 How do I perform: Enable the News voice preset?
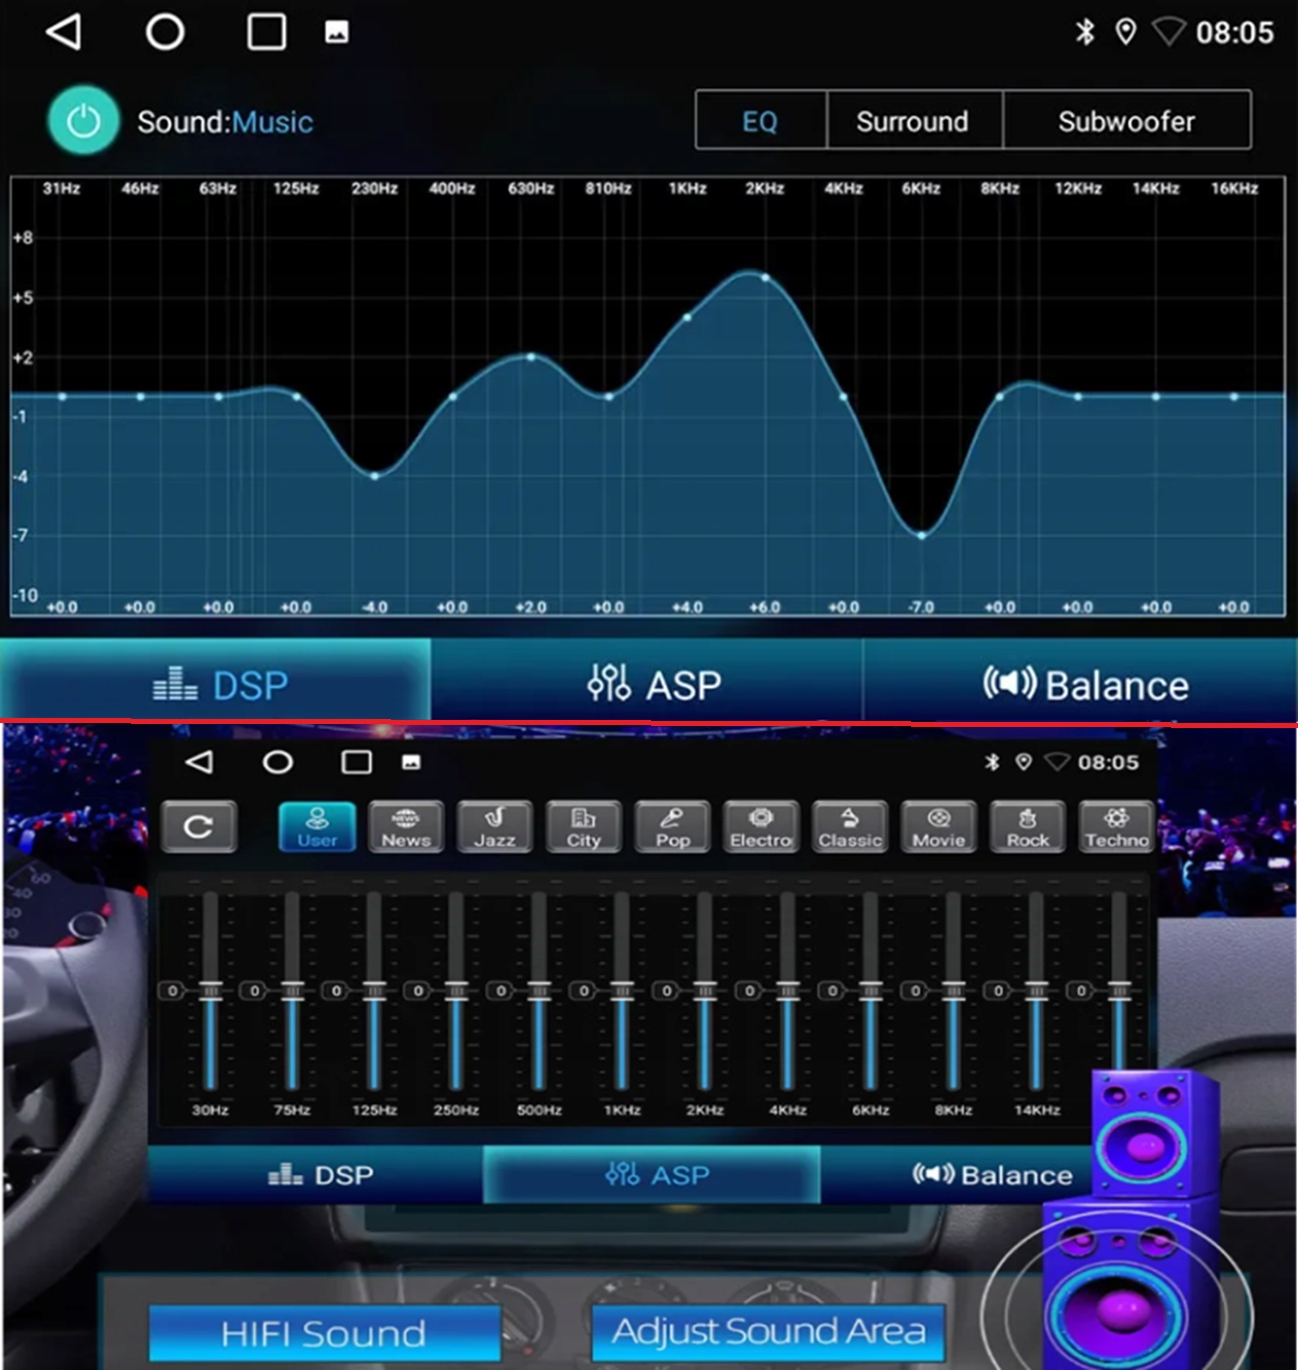(405, 827)
